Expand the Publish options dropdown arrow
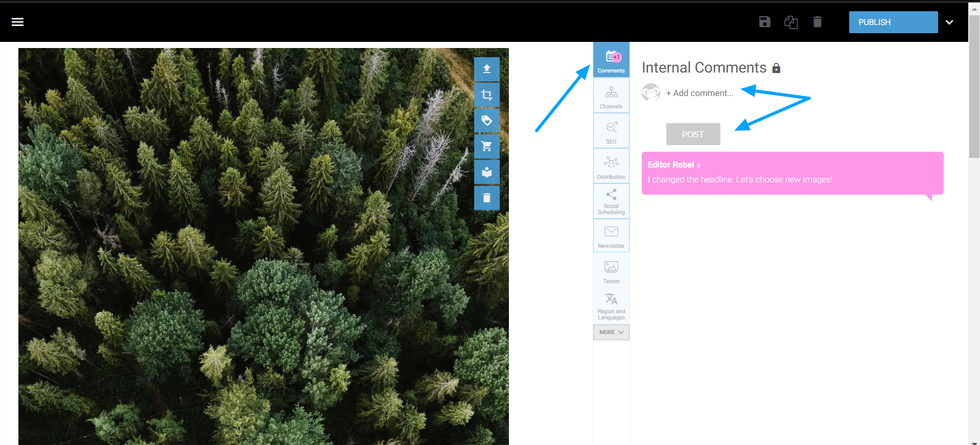 [x=949, y=22]
